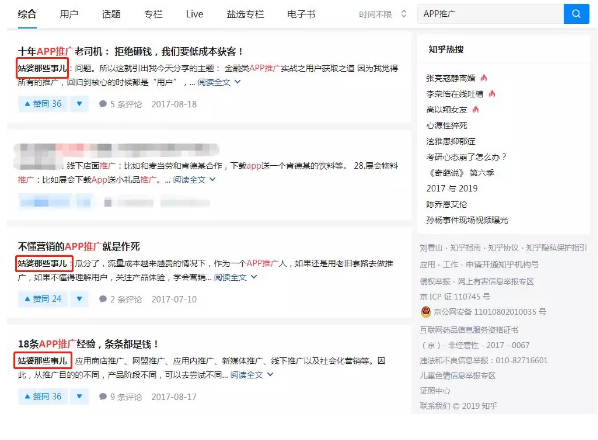
Task: Click the search field containing APP推广
Action: tap(490, 14)
